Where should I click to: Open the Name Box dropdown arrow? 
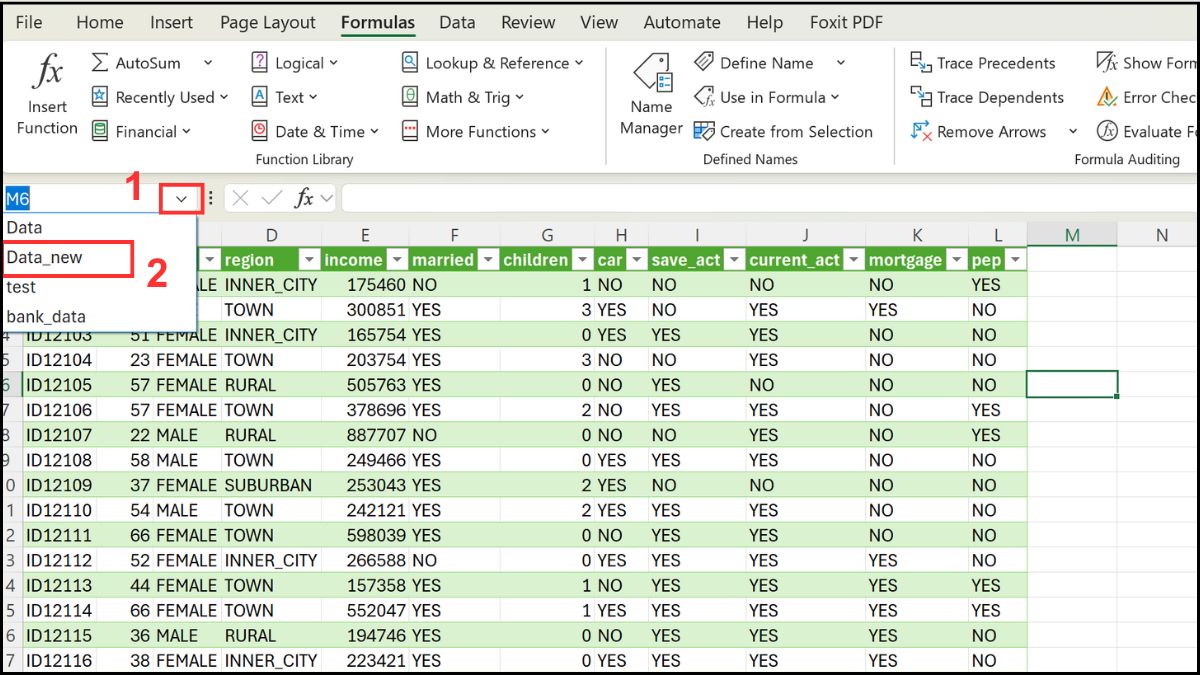point(181,197)
